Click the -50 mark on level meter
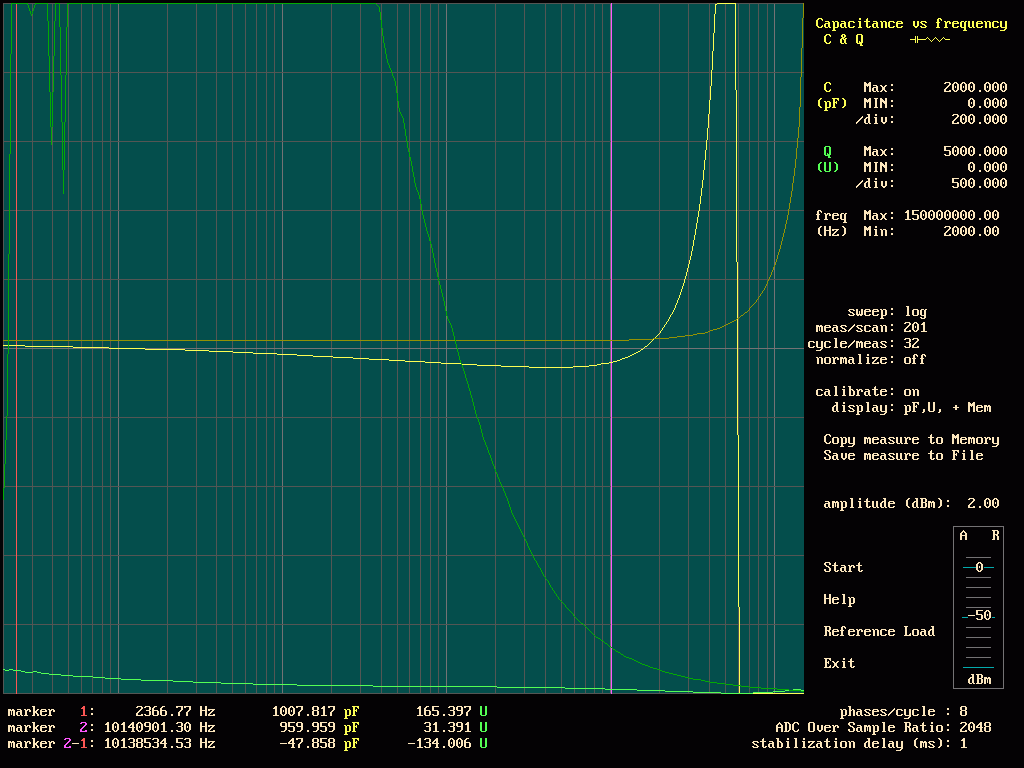 (978, 616)
